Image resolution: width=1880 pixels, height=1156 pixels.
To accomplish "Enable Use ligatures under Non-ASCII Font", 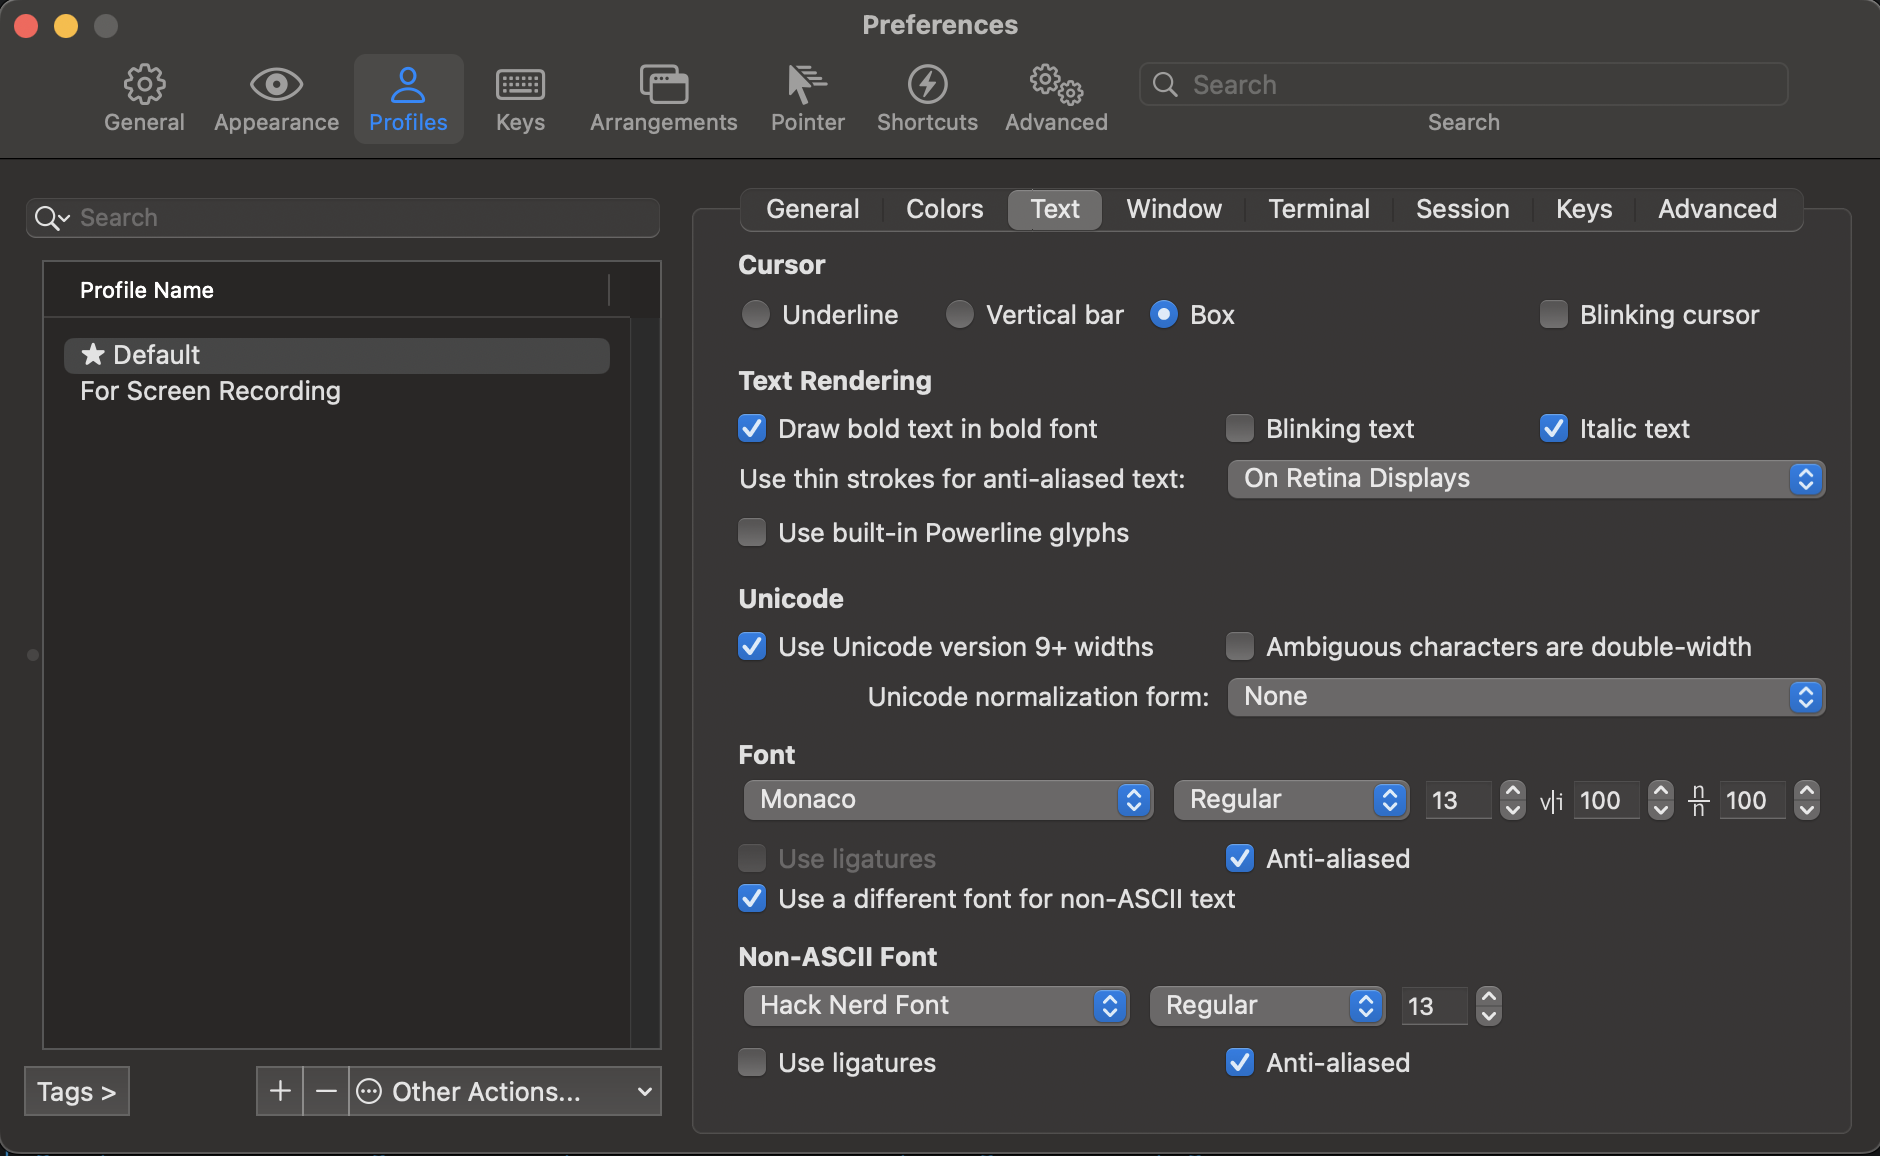I will point(752,1062).
